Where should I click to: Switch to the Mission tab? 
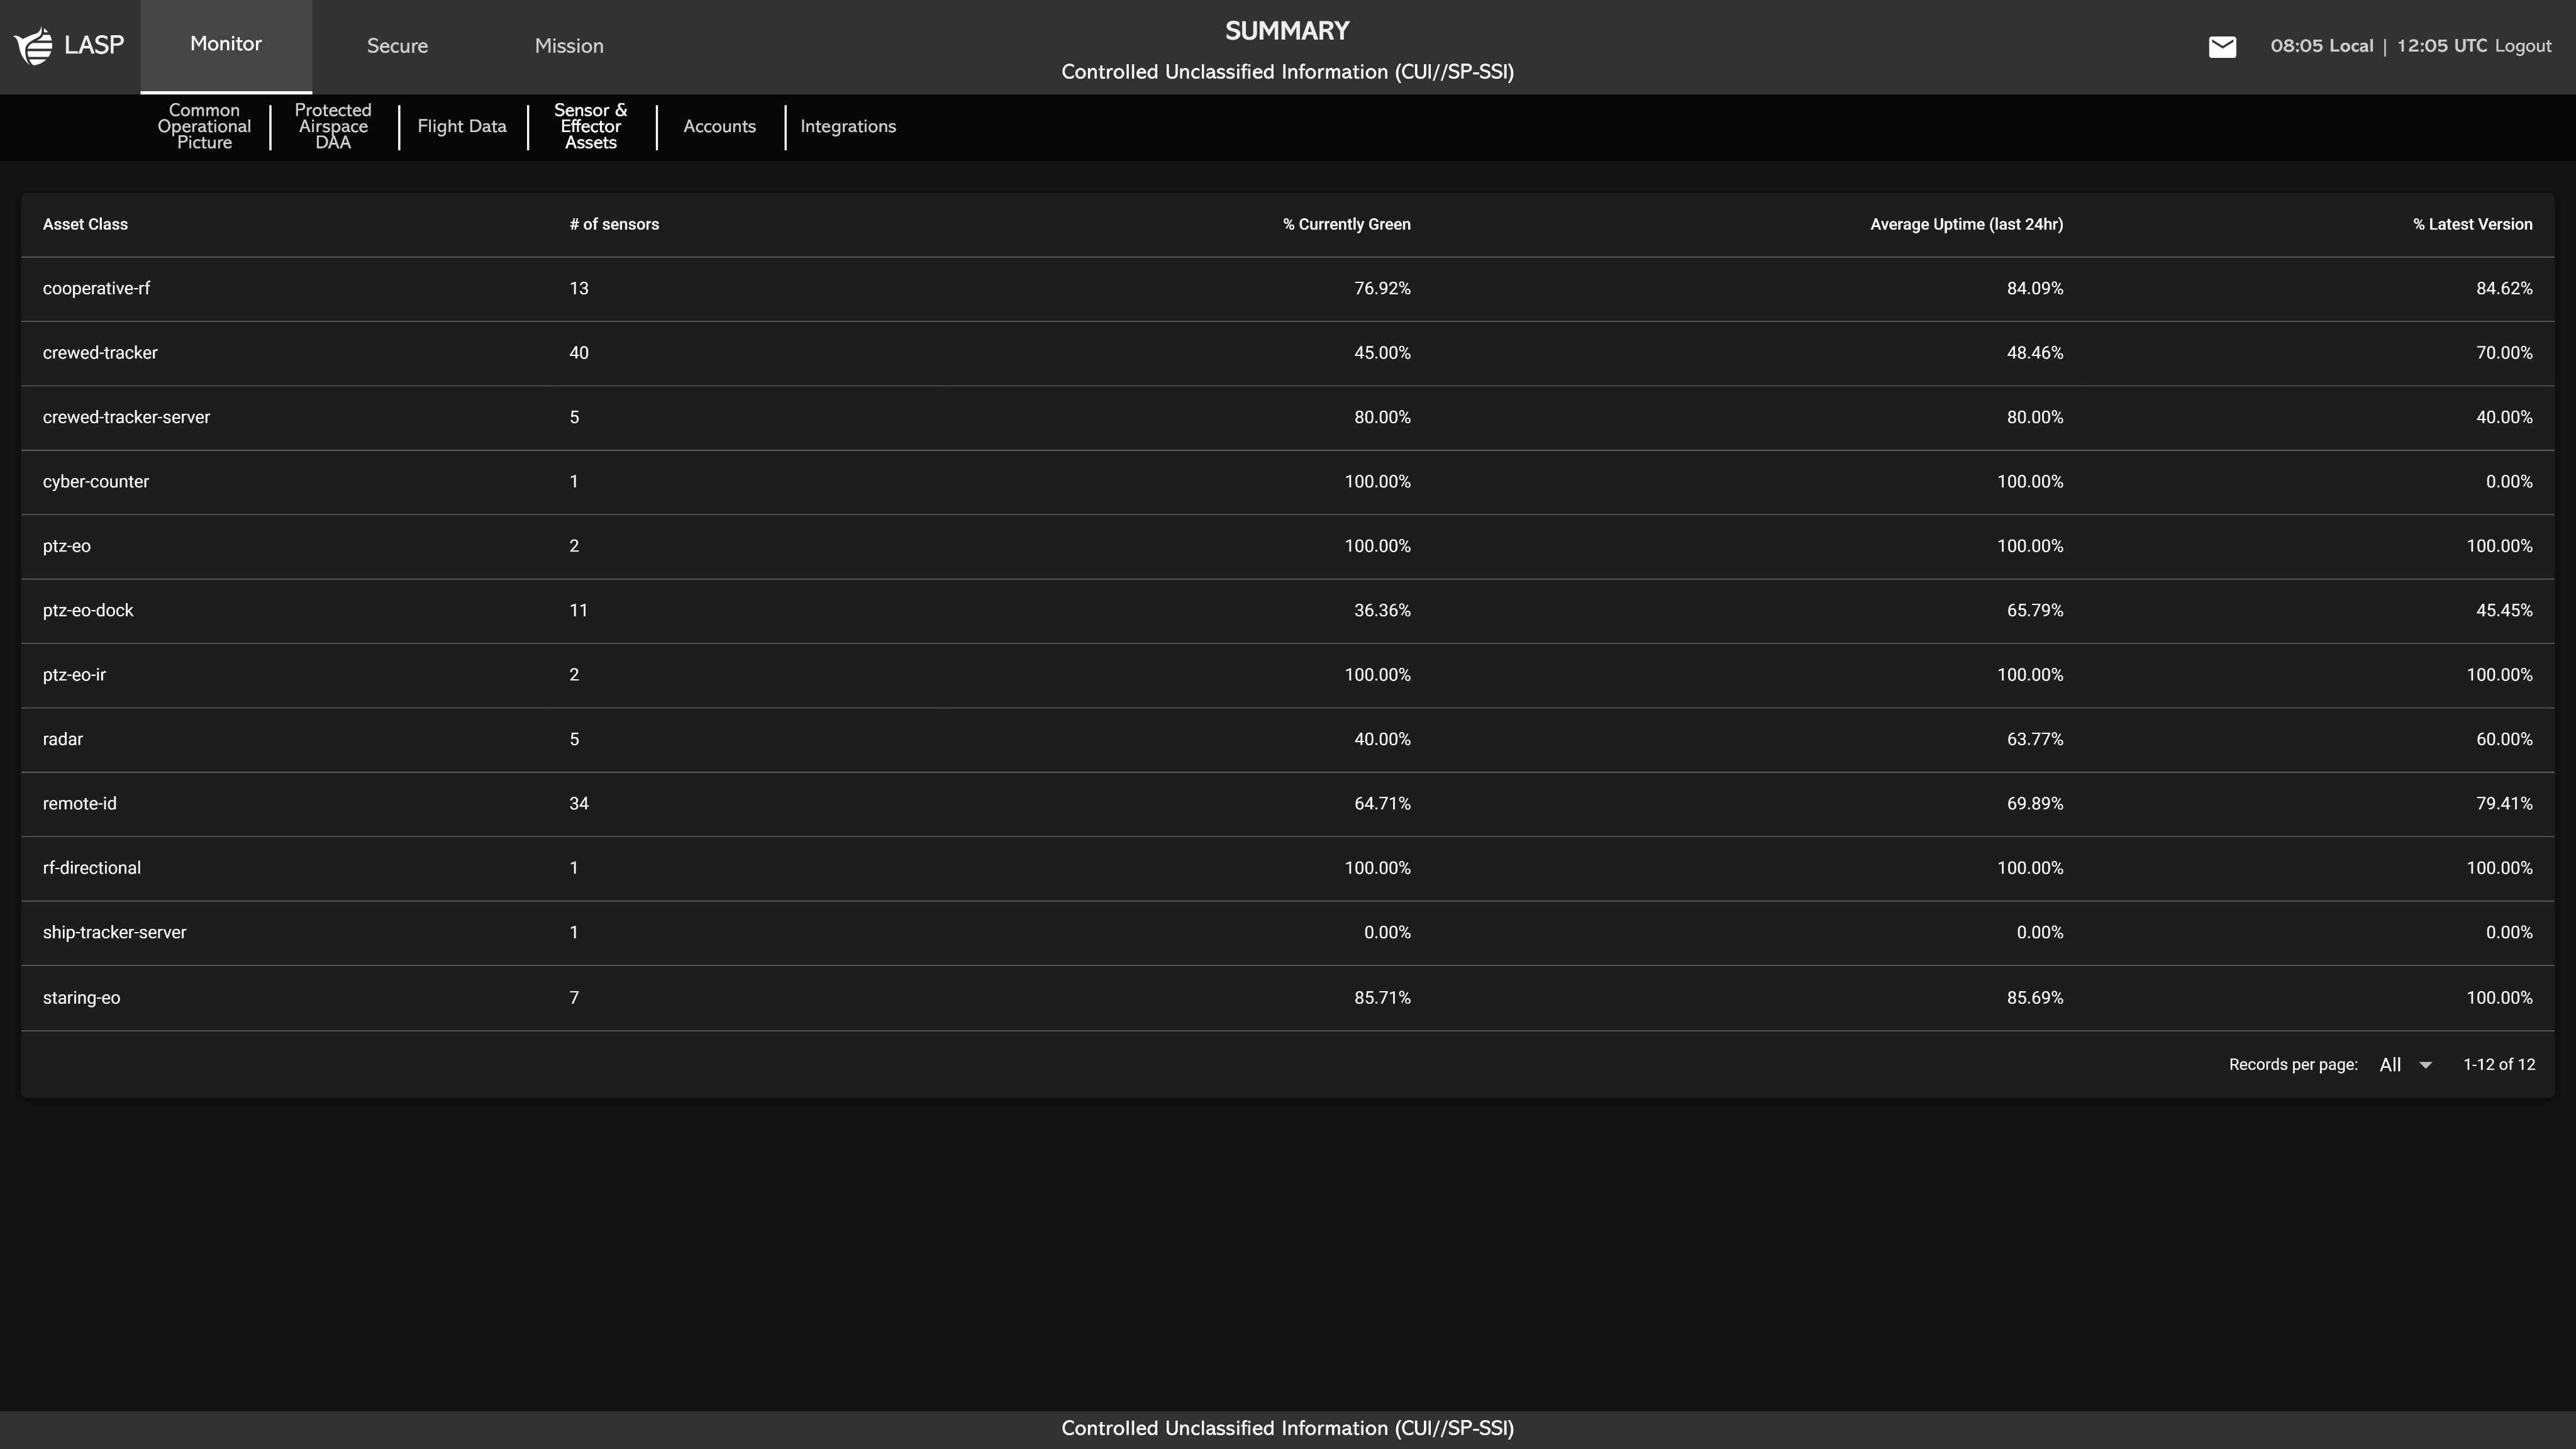click(x=569, y=46)
